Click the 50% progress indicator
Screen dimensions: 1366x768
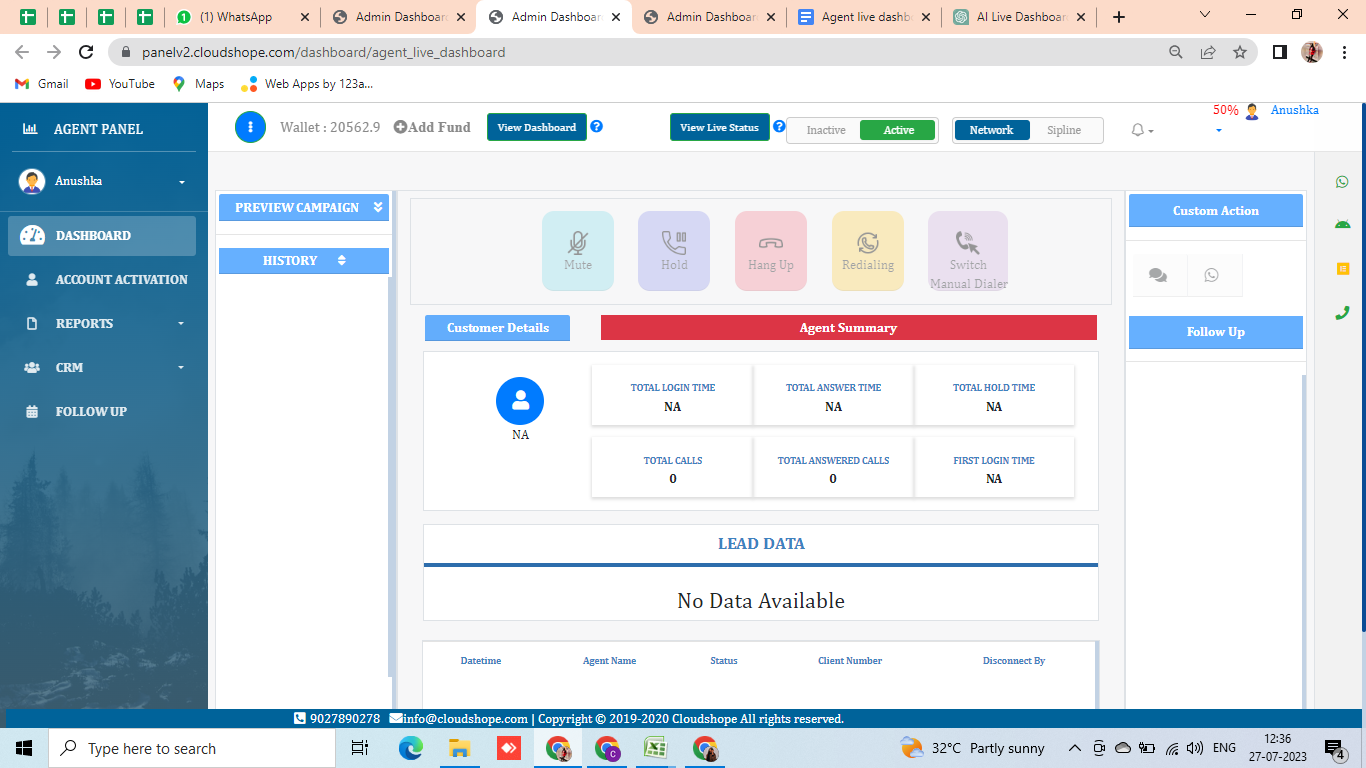coord(1225,110)
